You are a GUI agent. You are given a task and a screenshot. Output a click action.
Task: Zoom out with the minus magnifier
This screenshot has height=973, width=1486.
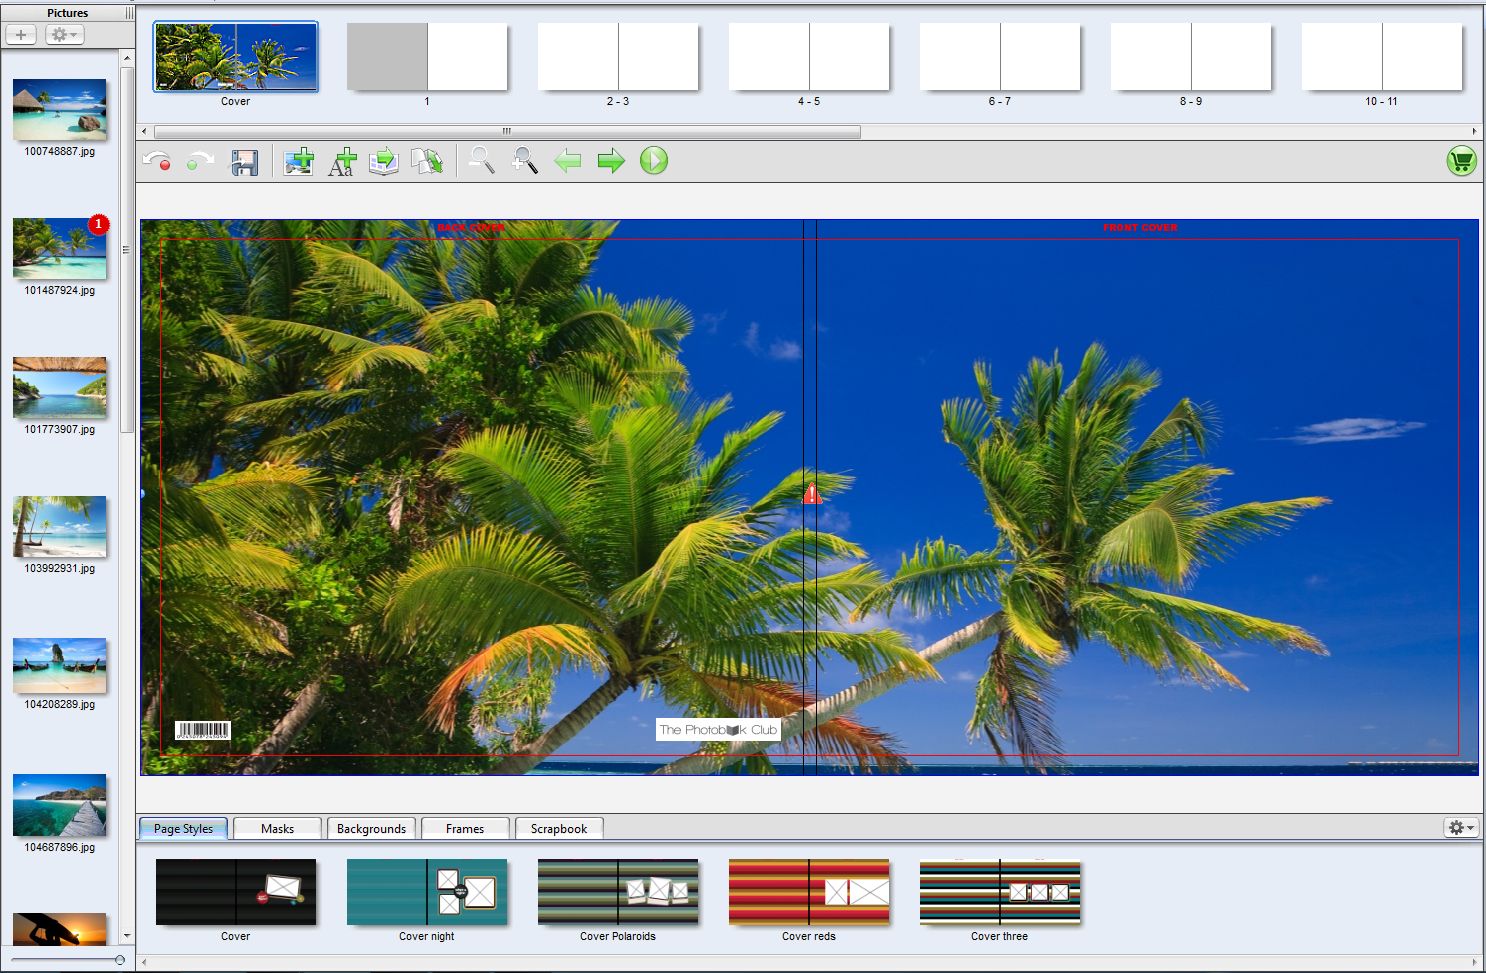[x=482, y=160]
